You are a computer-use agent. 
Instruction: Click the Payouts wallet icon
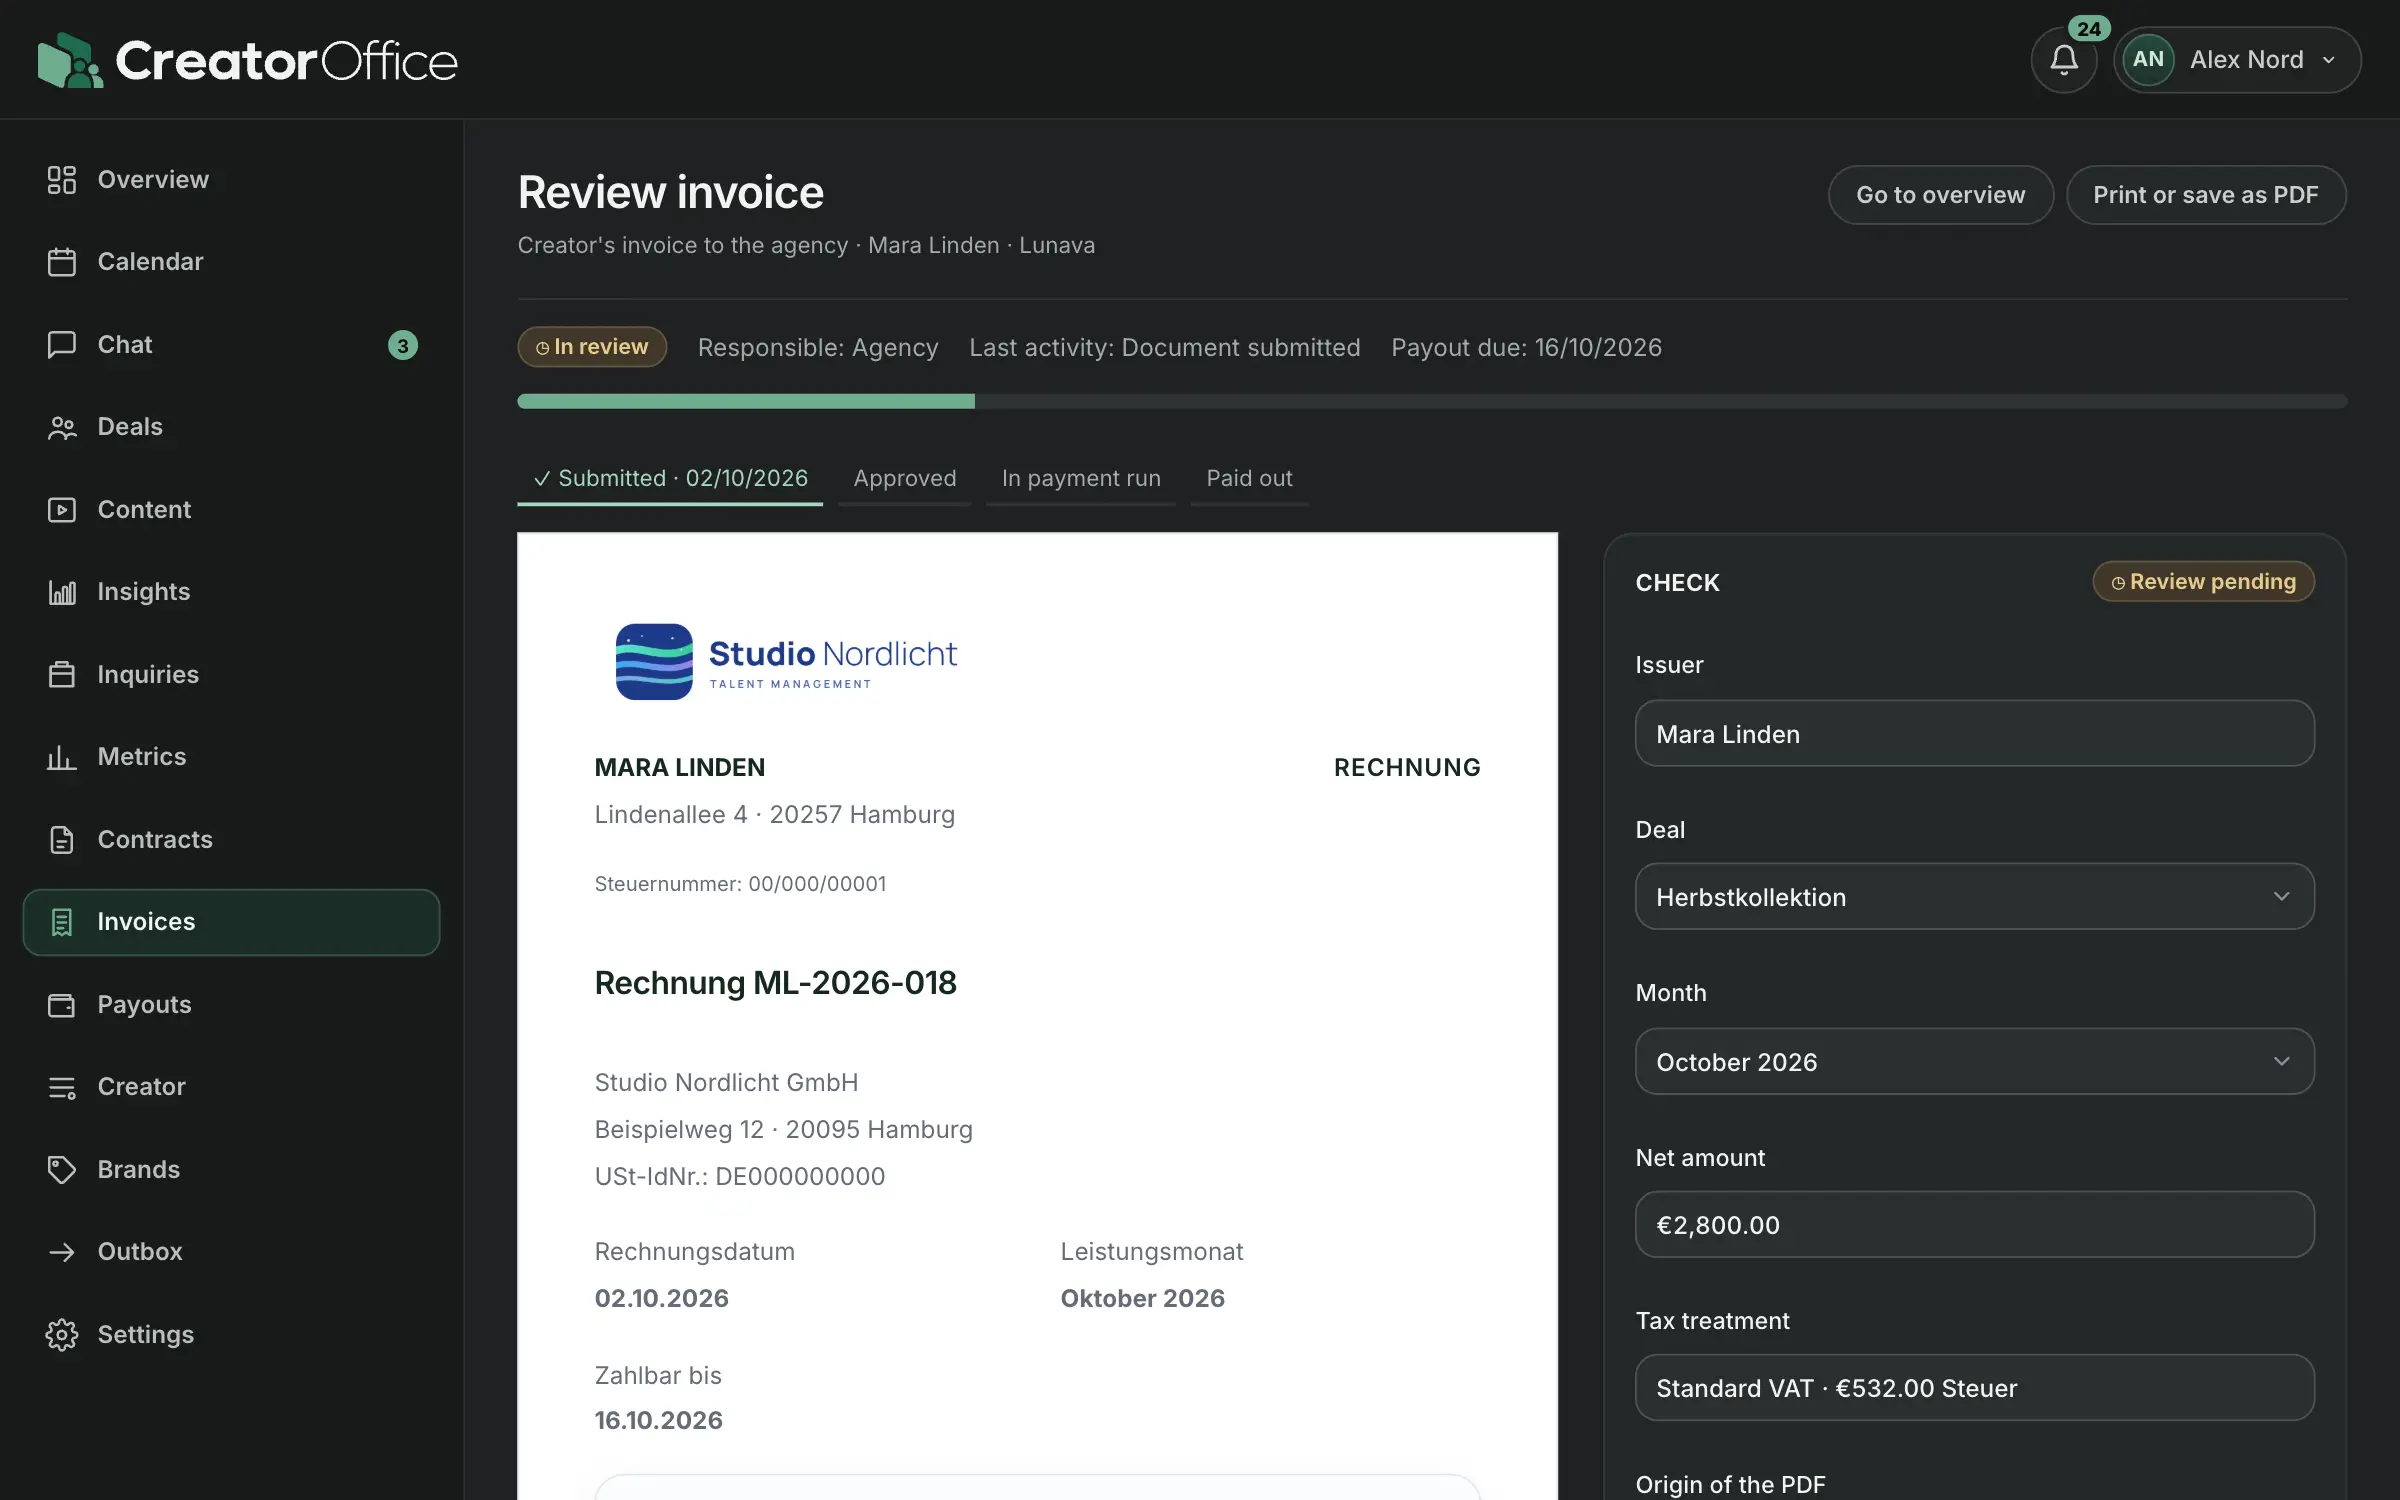point(62,1005)
